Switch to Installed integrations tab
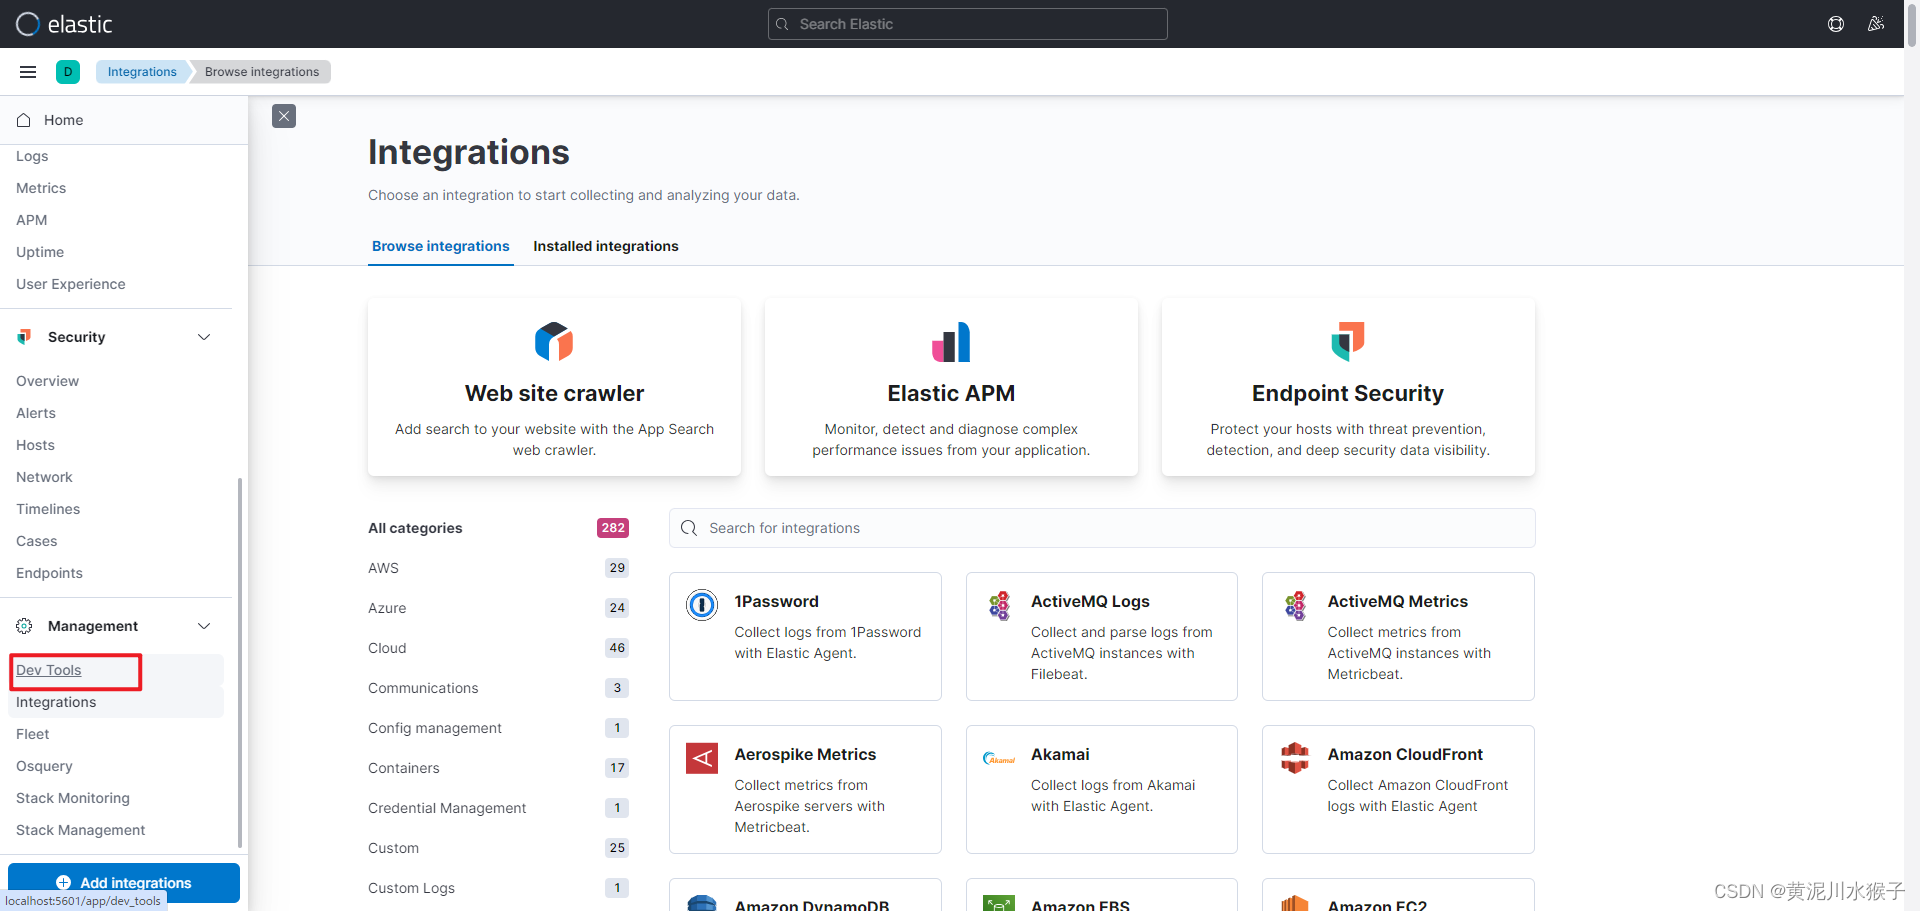The width and height of the screenshot is (1920, 911). pos(606,246)
